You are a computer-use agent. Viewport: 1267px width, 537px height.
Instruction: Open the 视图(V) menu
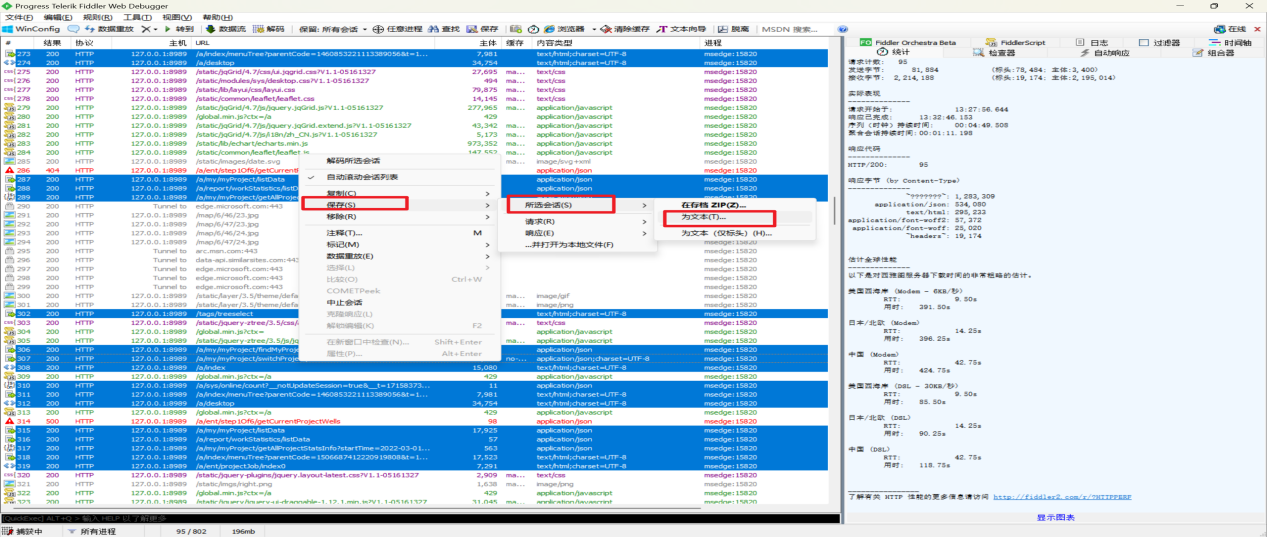[x=177, y=17]
